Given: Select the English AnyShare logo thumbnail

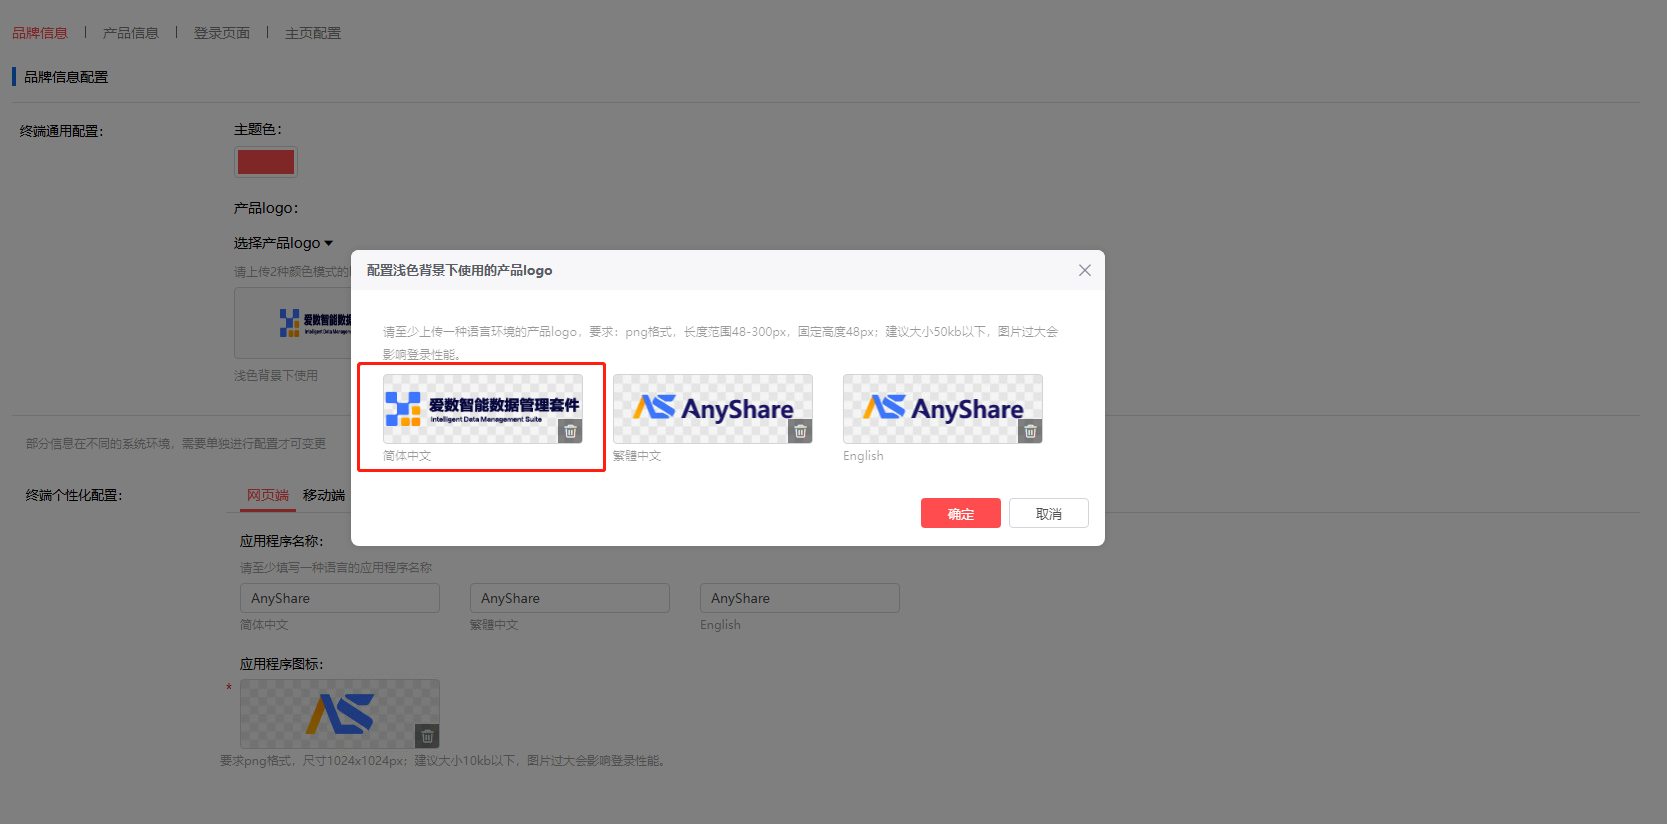Looking at the screenshot, I should 943,409.
